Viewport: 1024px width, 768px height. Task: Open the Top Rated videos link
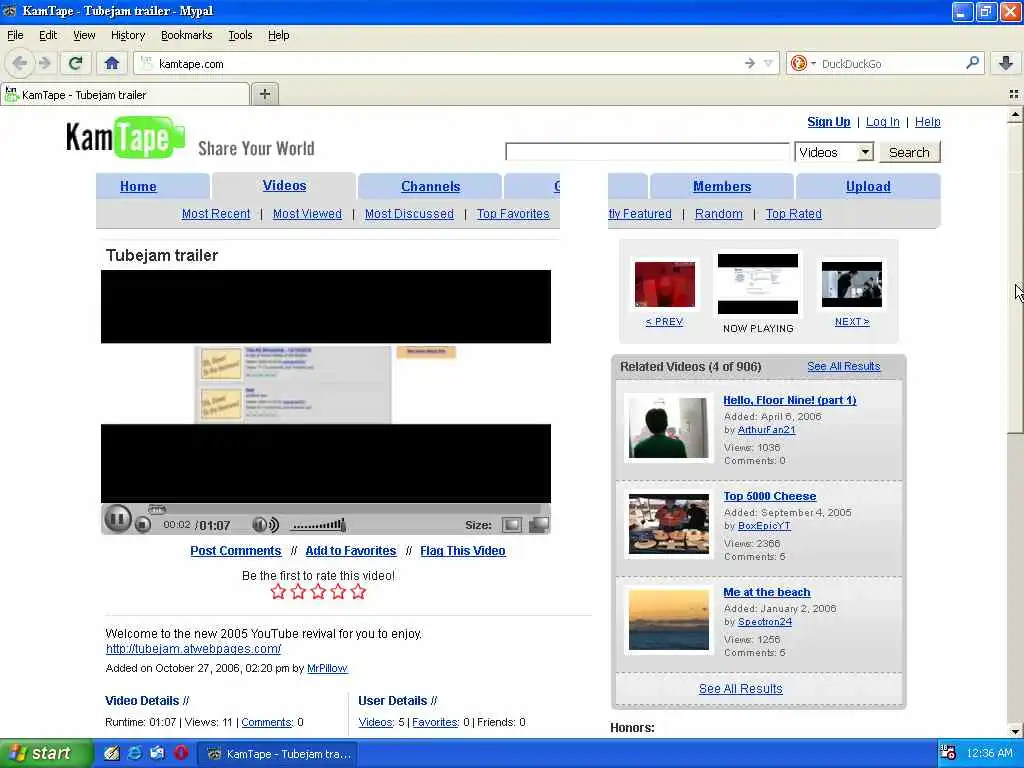point(793,214)
